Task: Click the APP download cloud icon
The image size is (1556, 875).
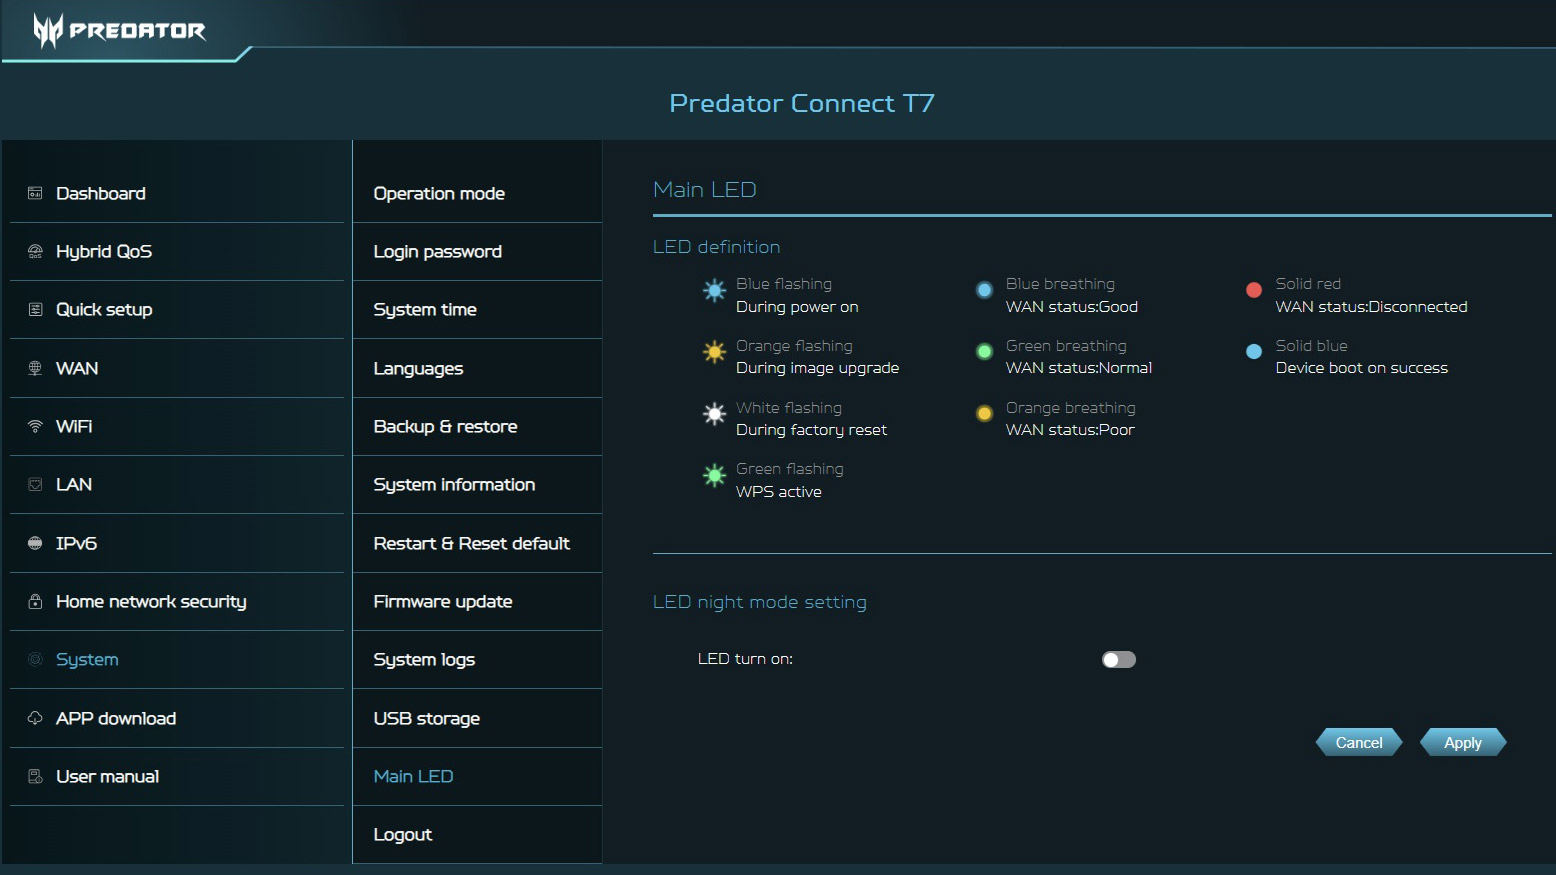Action: [35, 718]
